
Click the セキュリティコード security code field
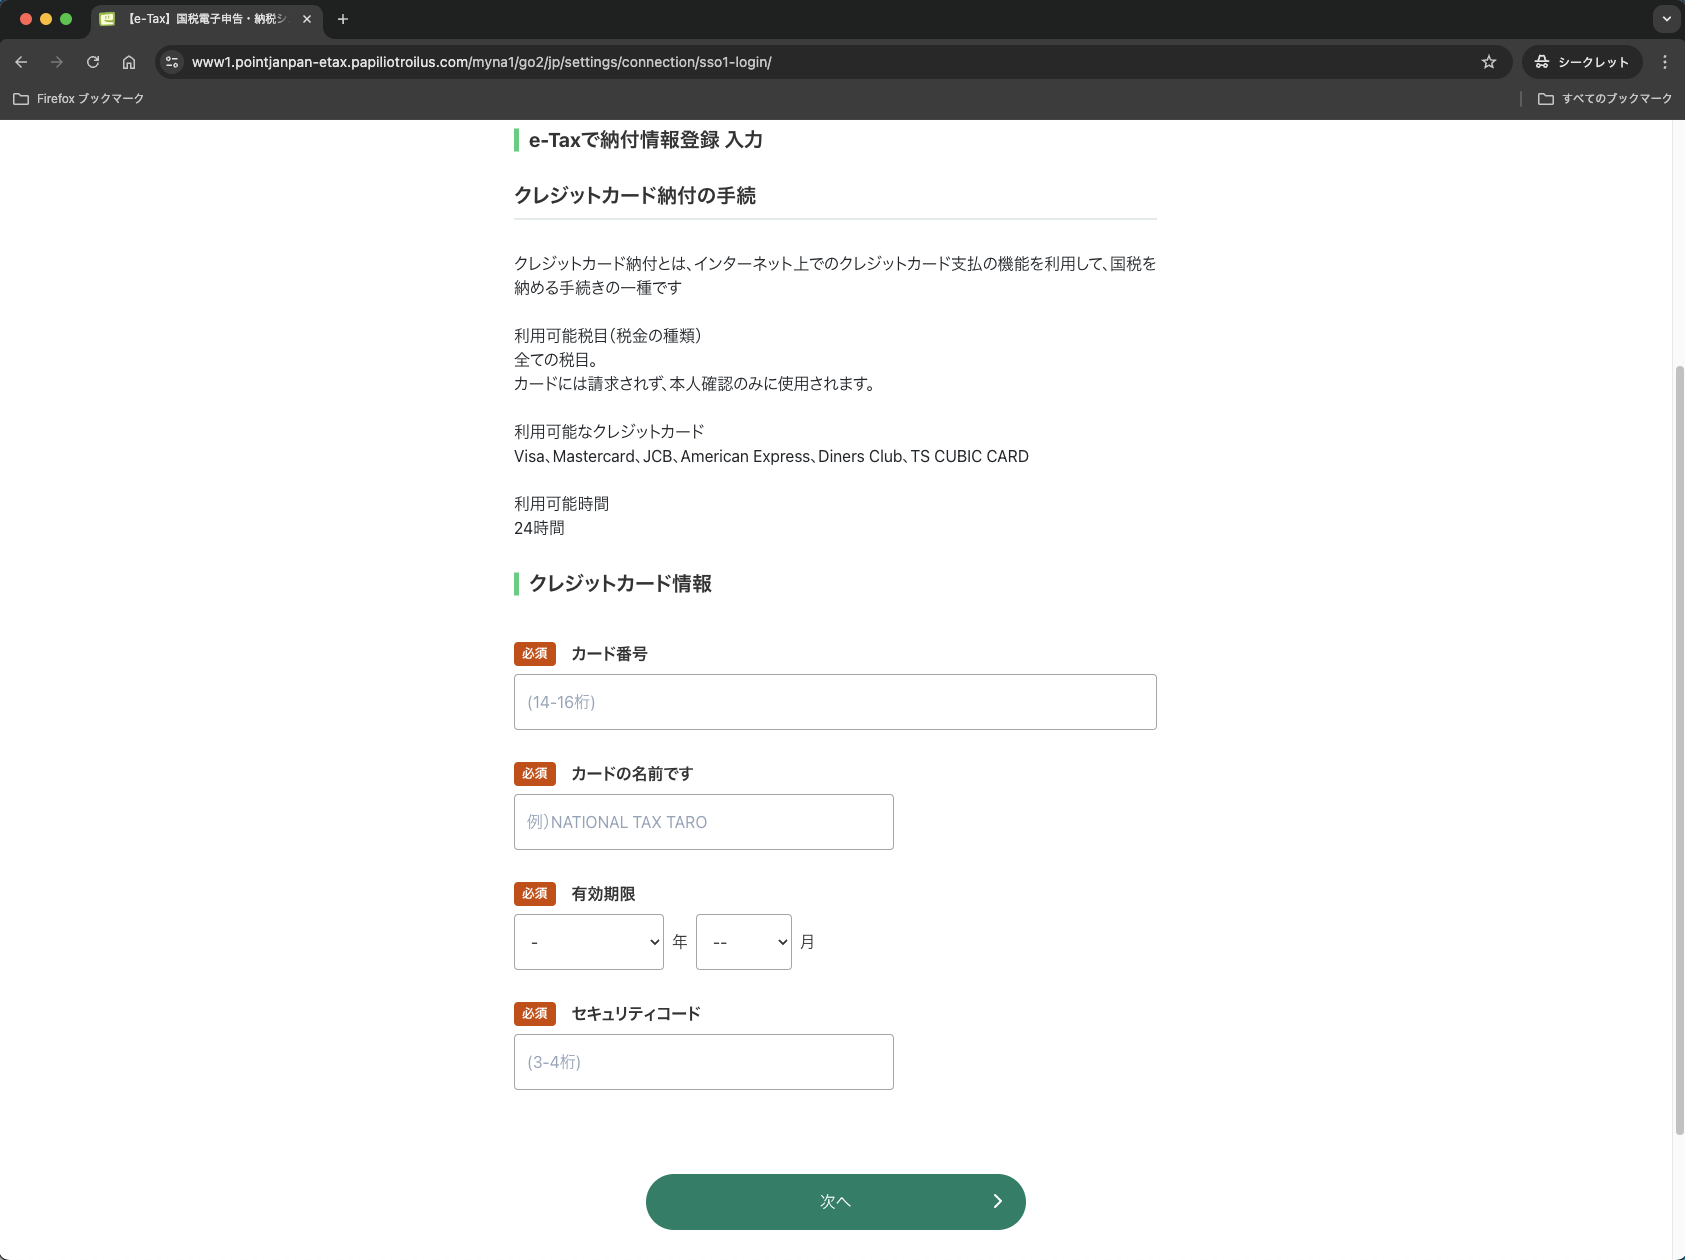coord(703,1061)
